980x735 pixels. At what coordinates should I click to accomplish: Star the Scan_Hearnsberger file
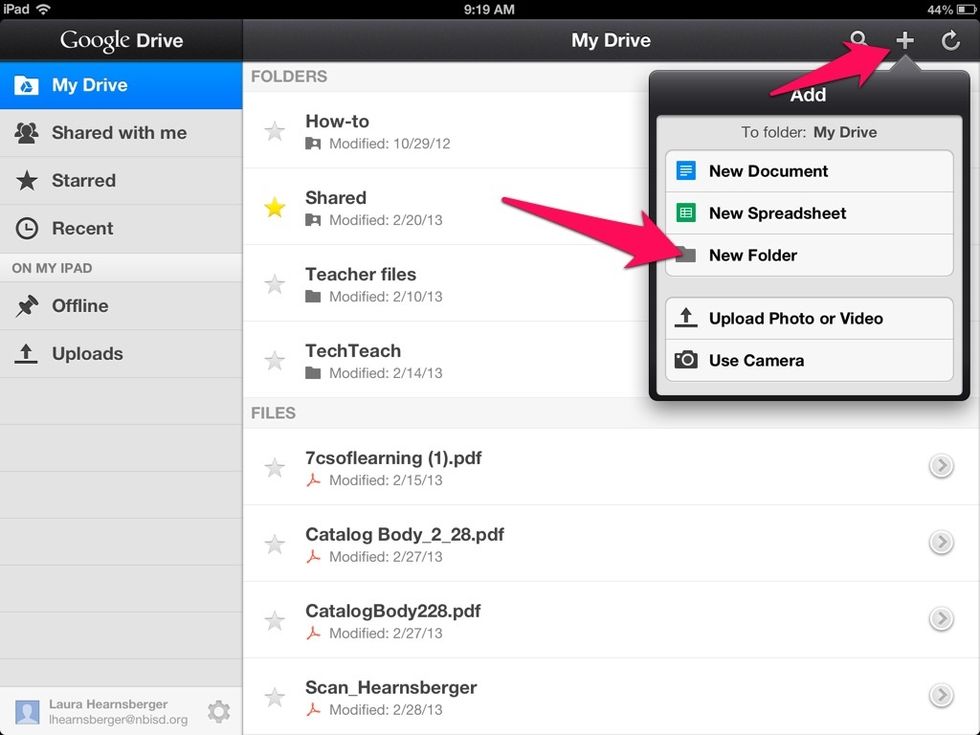point(274,697)
